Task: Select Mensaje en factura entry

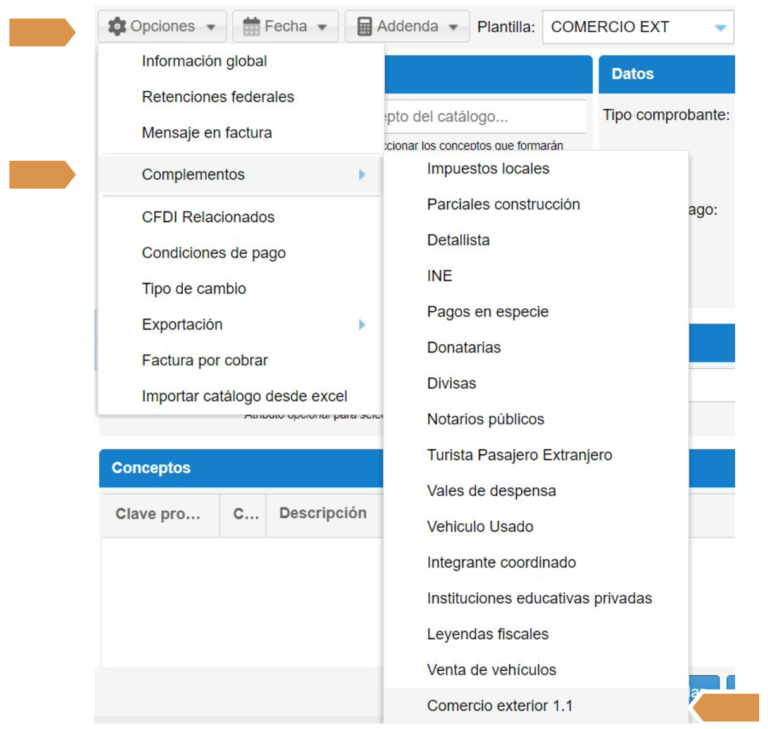Action: click(206, 133)
